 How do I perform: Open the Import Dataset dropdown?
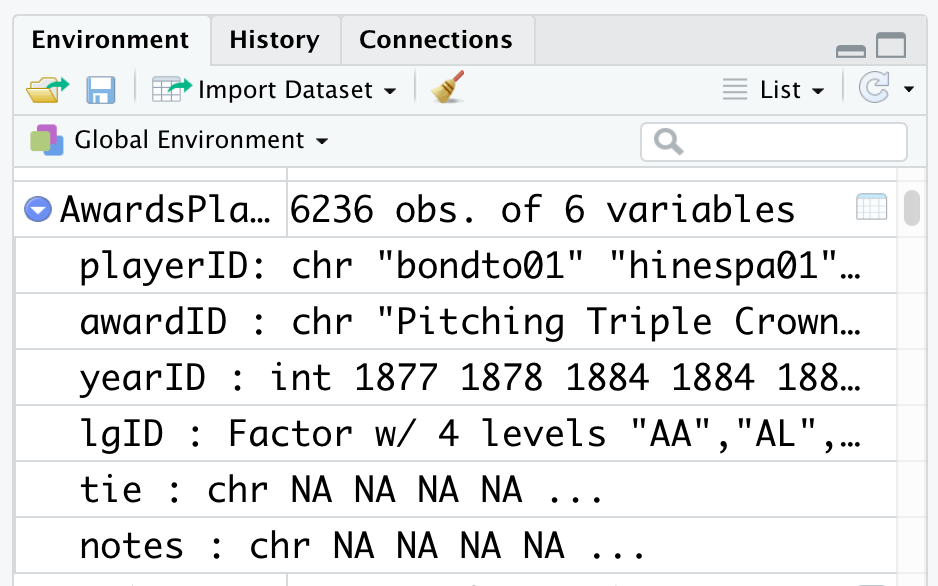pos(298,90)
